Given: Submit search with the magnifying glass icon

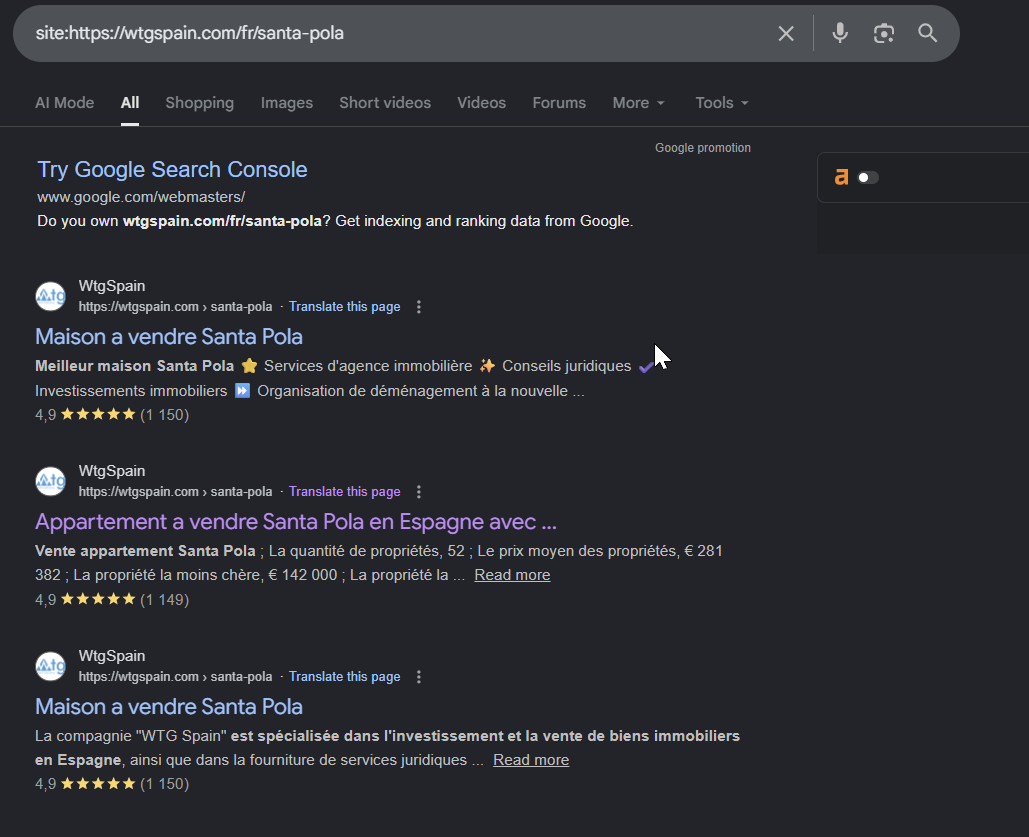Looking at the screenshot, I should pyautogui.click(x=927, y=33).
